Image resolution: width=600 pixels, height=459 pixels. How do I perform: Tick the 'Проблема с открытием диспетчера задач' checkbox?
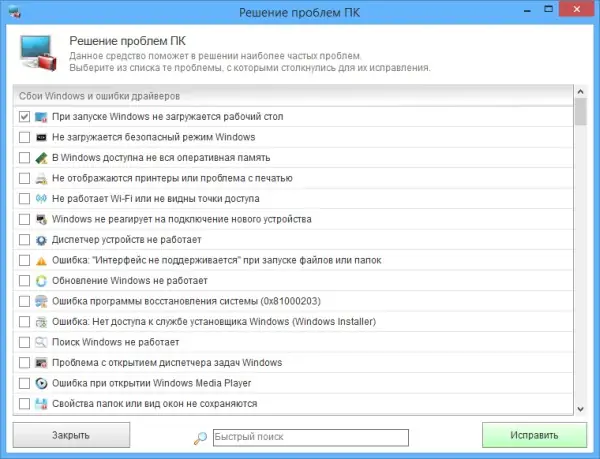pyautogui.click(x=25, y=363)
